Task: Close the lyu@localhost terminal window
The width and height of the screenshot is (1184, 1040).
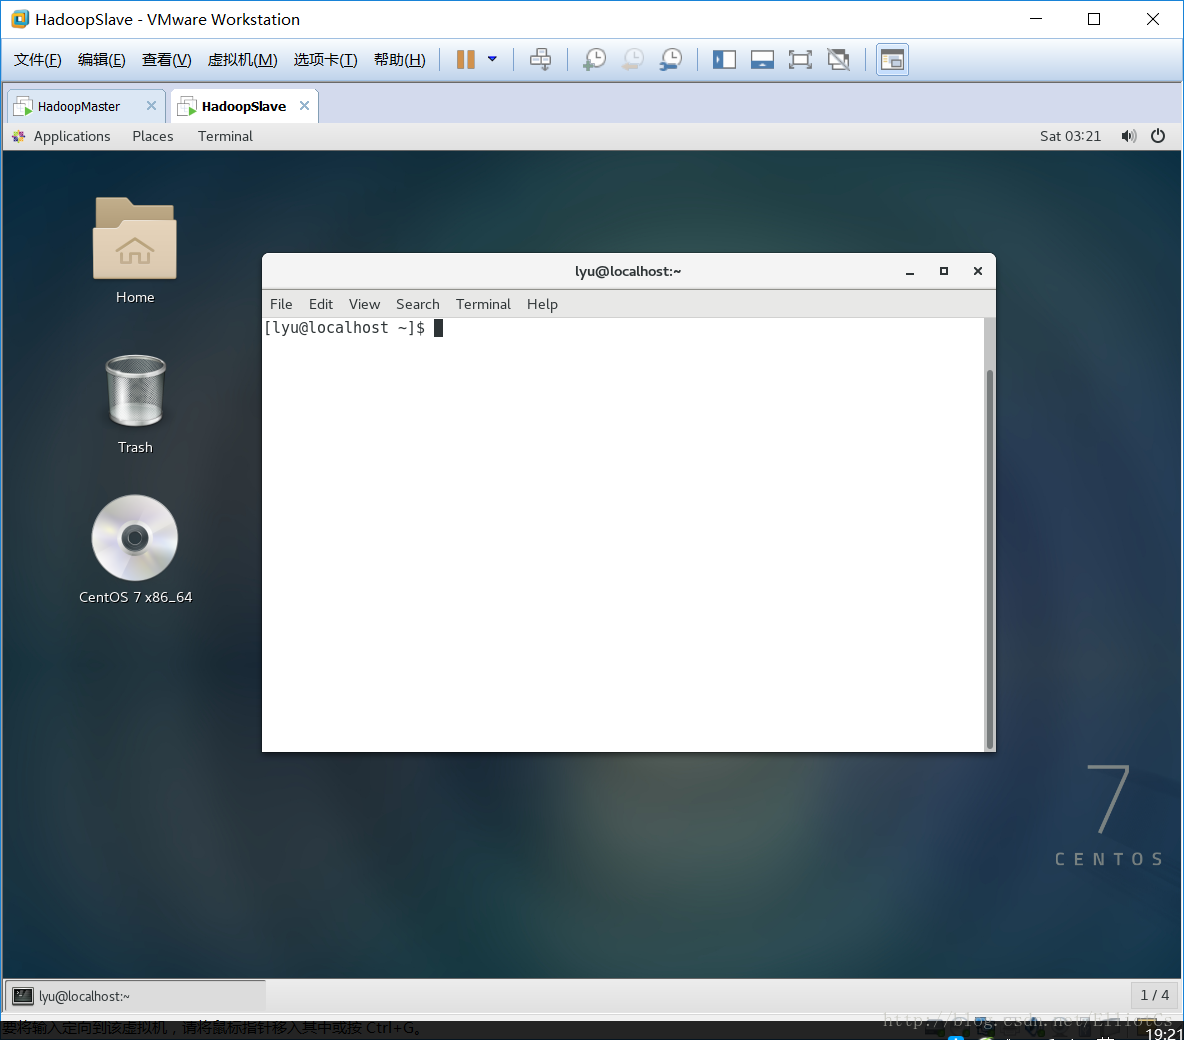Action: click(x=978, y=271)
